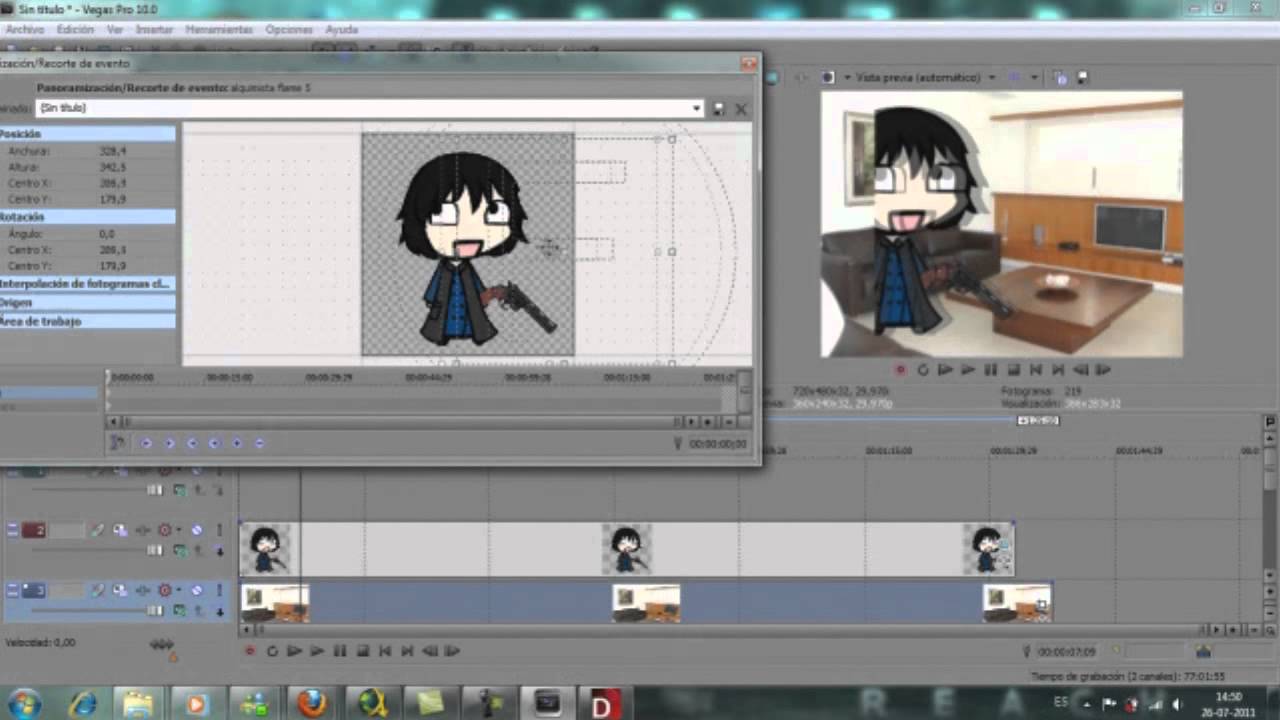Expand the Interpolación de fotogramas section

(x=87, y=283)
